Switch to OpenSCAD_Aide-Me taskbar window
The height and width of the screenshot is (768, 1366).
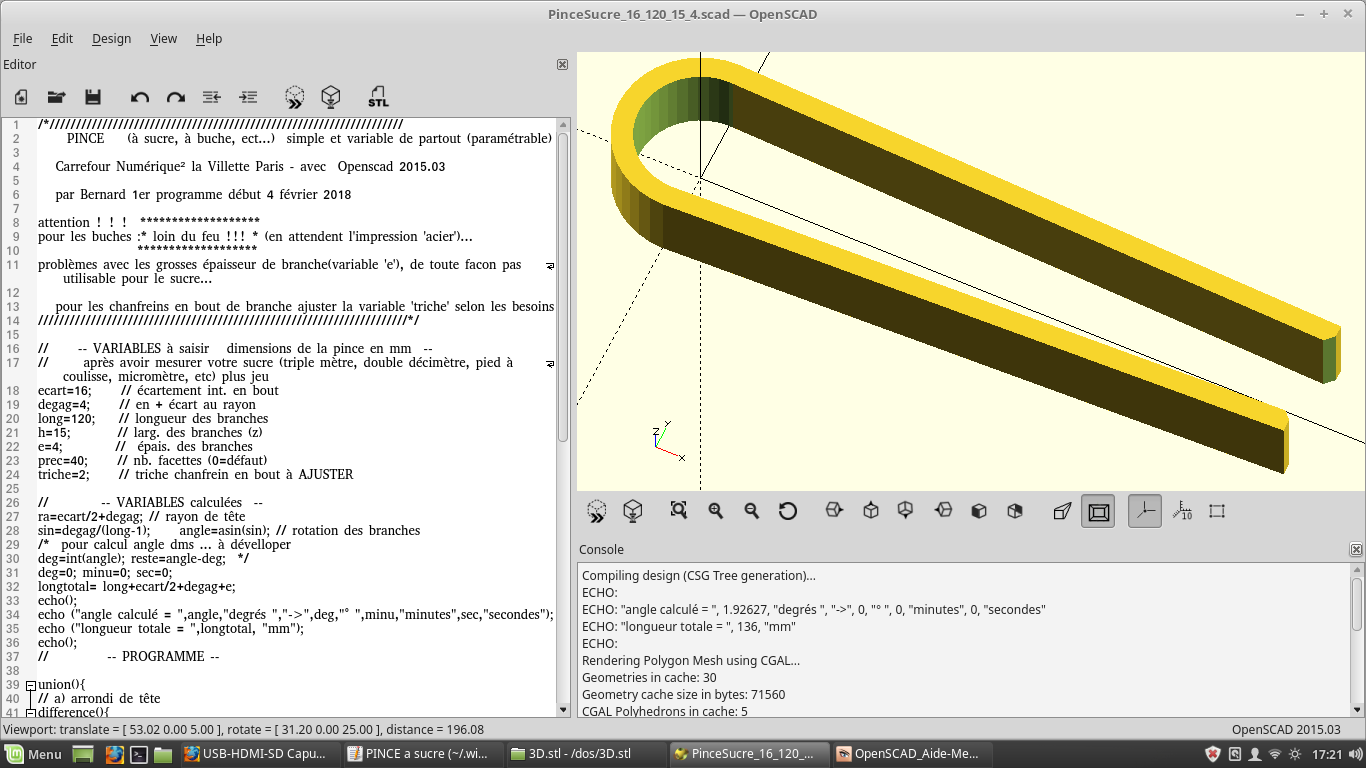pos(907,754)
